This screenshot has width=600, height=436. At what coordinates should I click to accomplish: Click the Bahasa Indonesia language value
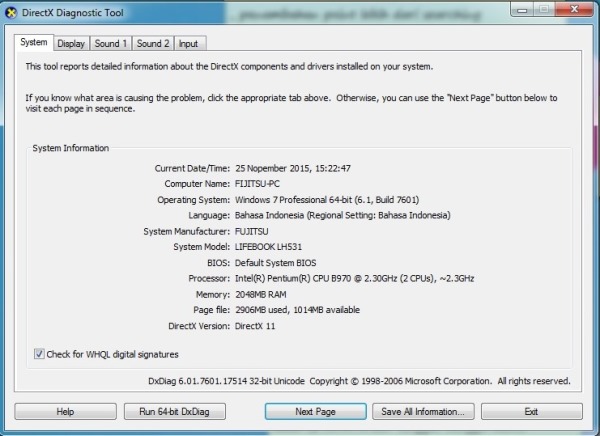pyautogui.click(x=342, y=215)
